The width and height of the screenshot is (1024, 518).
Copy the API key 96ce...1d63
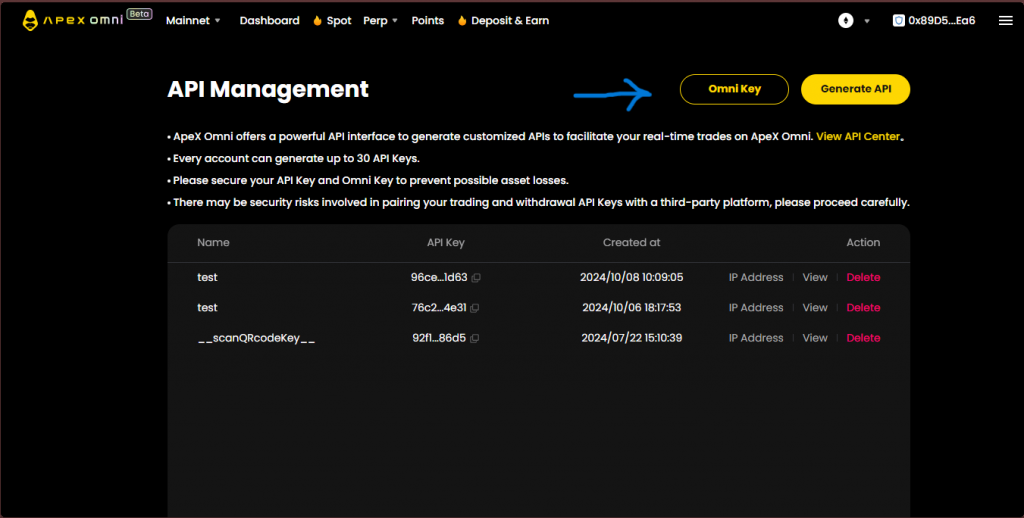(x=476, y=278)
